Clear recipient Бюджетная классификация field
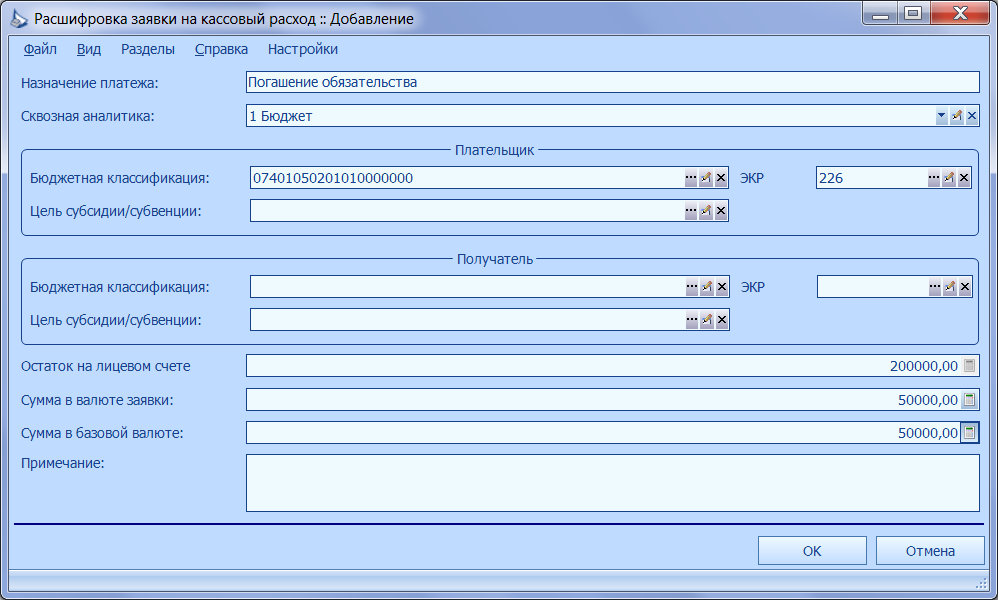 [x=722, y=287]
